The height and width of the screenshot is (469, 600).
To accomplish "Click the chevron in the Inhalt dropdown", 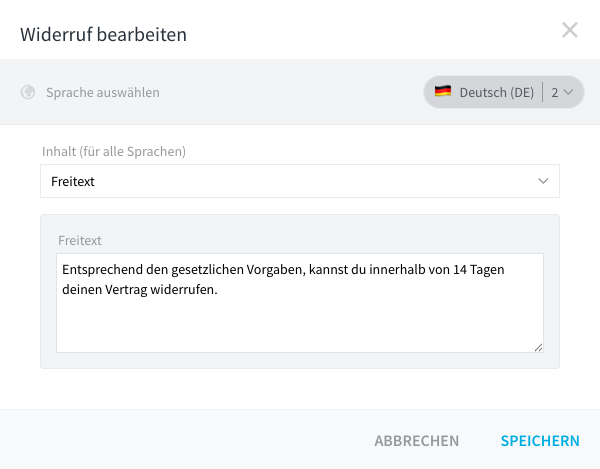I will [x=543, y=181].
